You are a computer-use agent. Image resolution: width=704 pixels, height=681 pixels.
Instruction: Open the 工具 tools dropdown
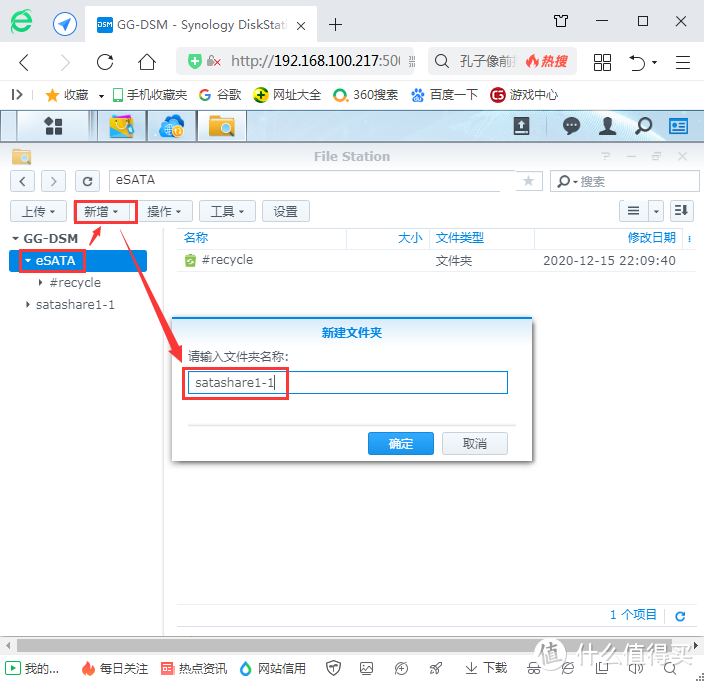click(x=227, y=211)
